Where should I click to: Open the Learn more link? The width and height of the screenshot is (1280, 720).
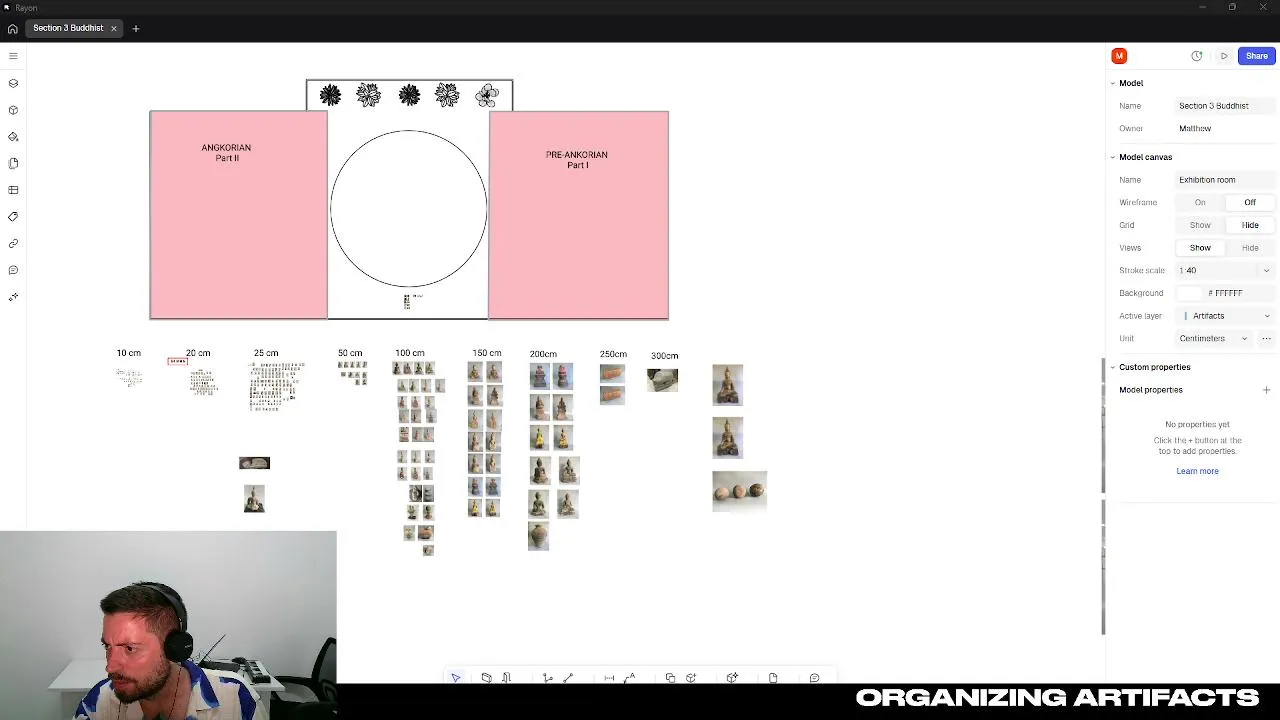[1197, 471]
